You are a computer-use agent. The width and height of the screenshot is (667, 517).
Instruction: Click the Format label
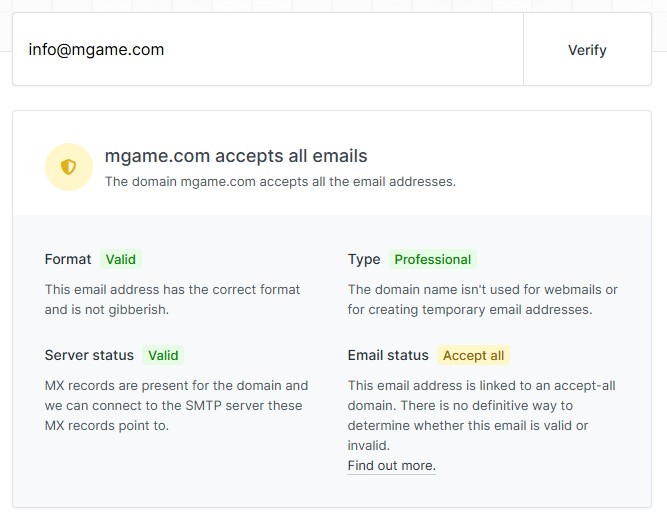pos(68,259)
